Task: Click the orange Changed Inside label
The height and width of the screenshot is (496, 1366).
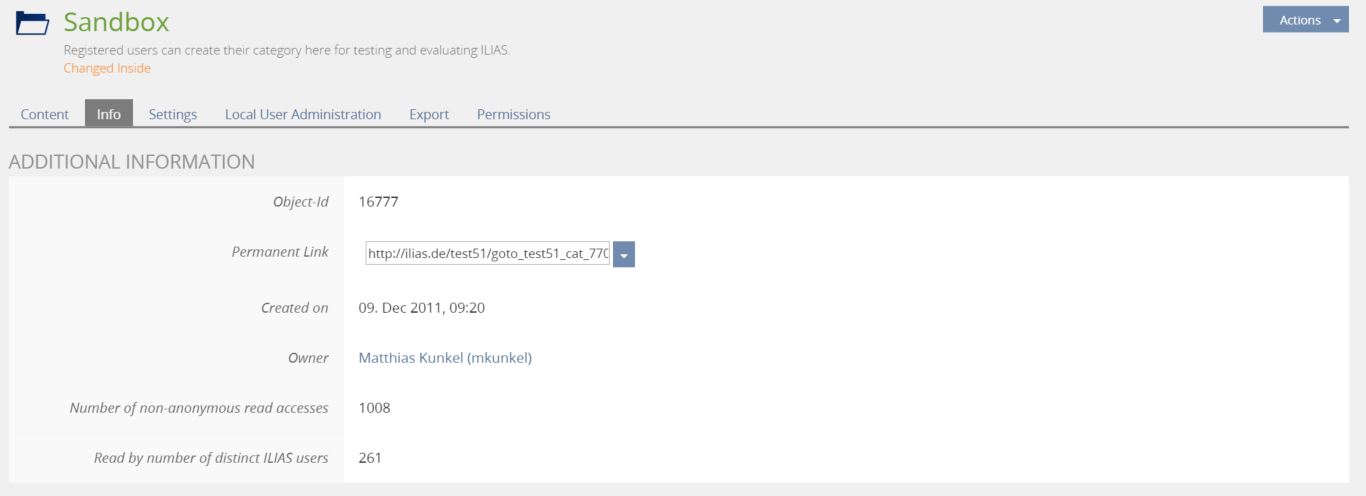Action: (107, 68)
